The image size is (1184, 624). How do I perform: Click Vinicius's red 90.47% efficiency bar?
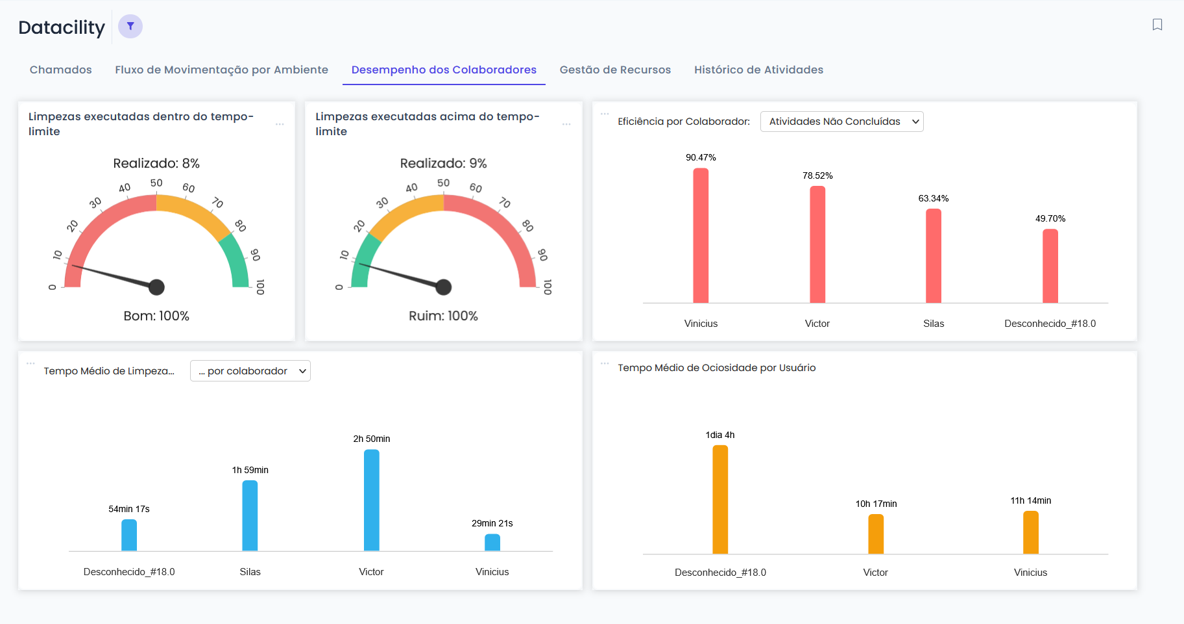pos(701,236)
